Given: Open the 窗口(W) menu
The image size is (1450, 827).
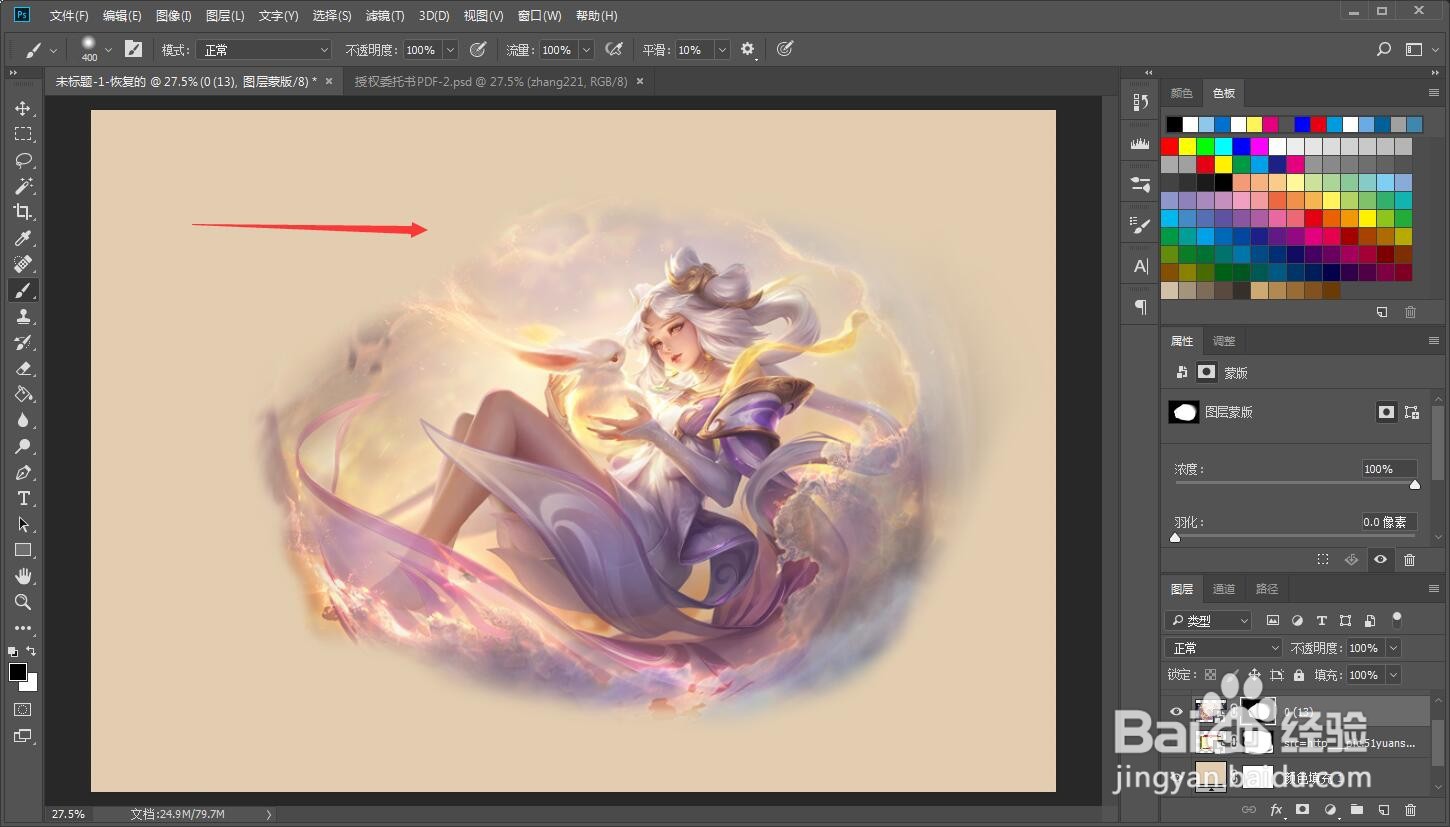Looking at the screenshot, I should click(540, 16).
